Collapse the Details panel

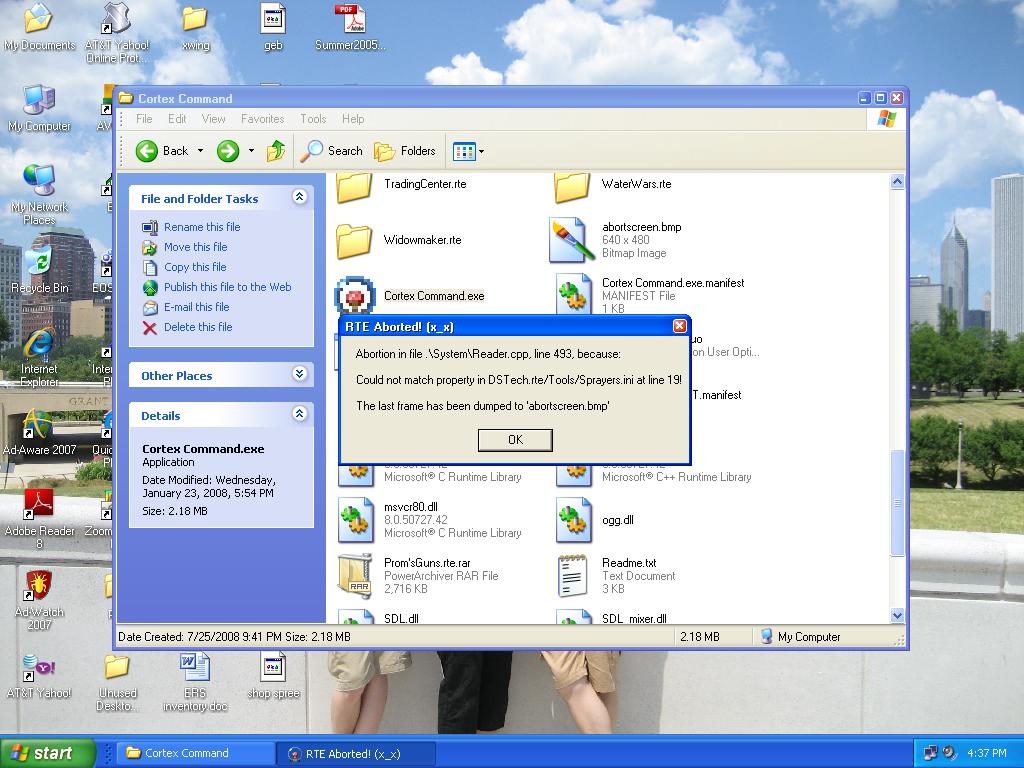pos(299,415)
